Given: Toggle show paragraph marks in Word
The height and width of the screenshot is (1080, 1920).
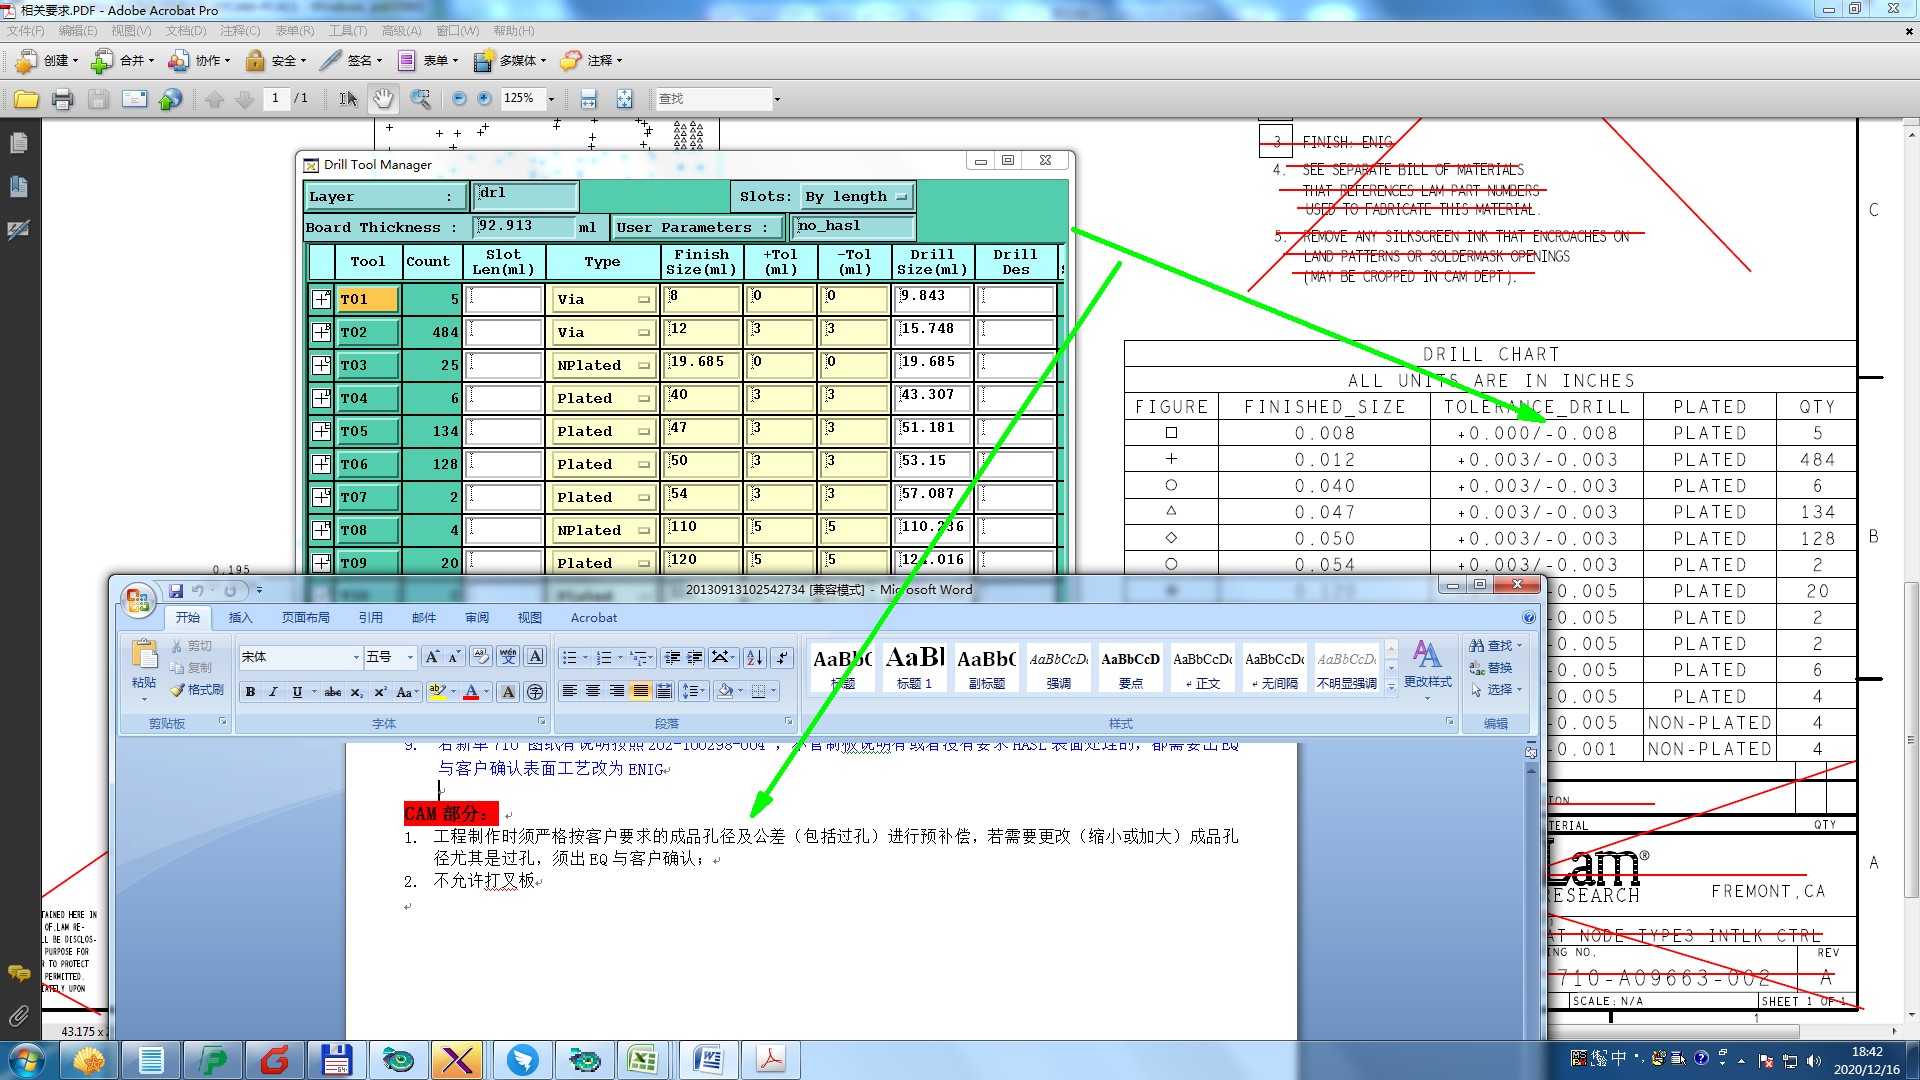Looking at the screenshot, I should [x=783, y=657].
